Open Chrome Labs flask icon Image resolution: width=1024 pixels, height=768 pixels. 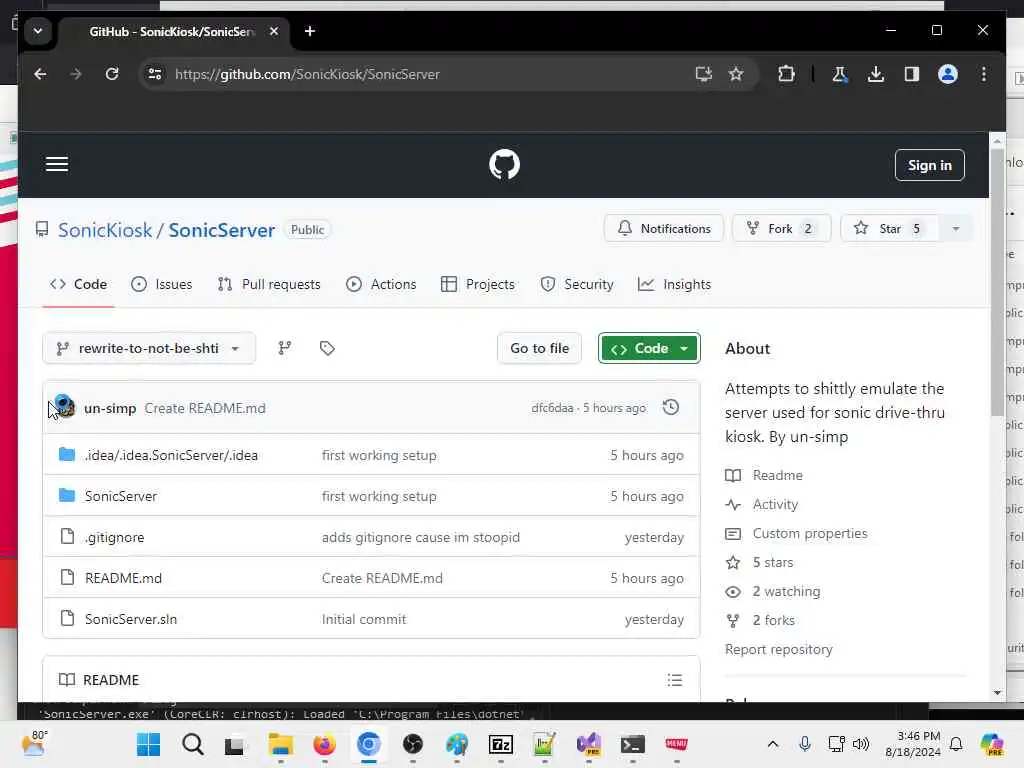click(x=840, y=74)
